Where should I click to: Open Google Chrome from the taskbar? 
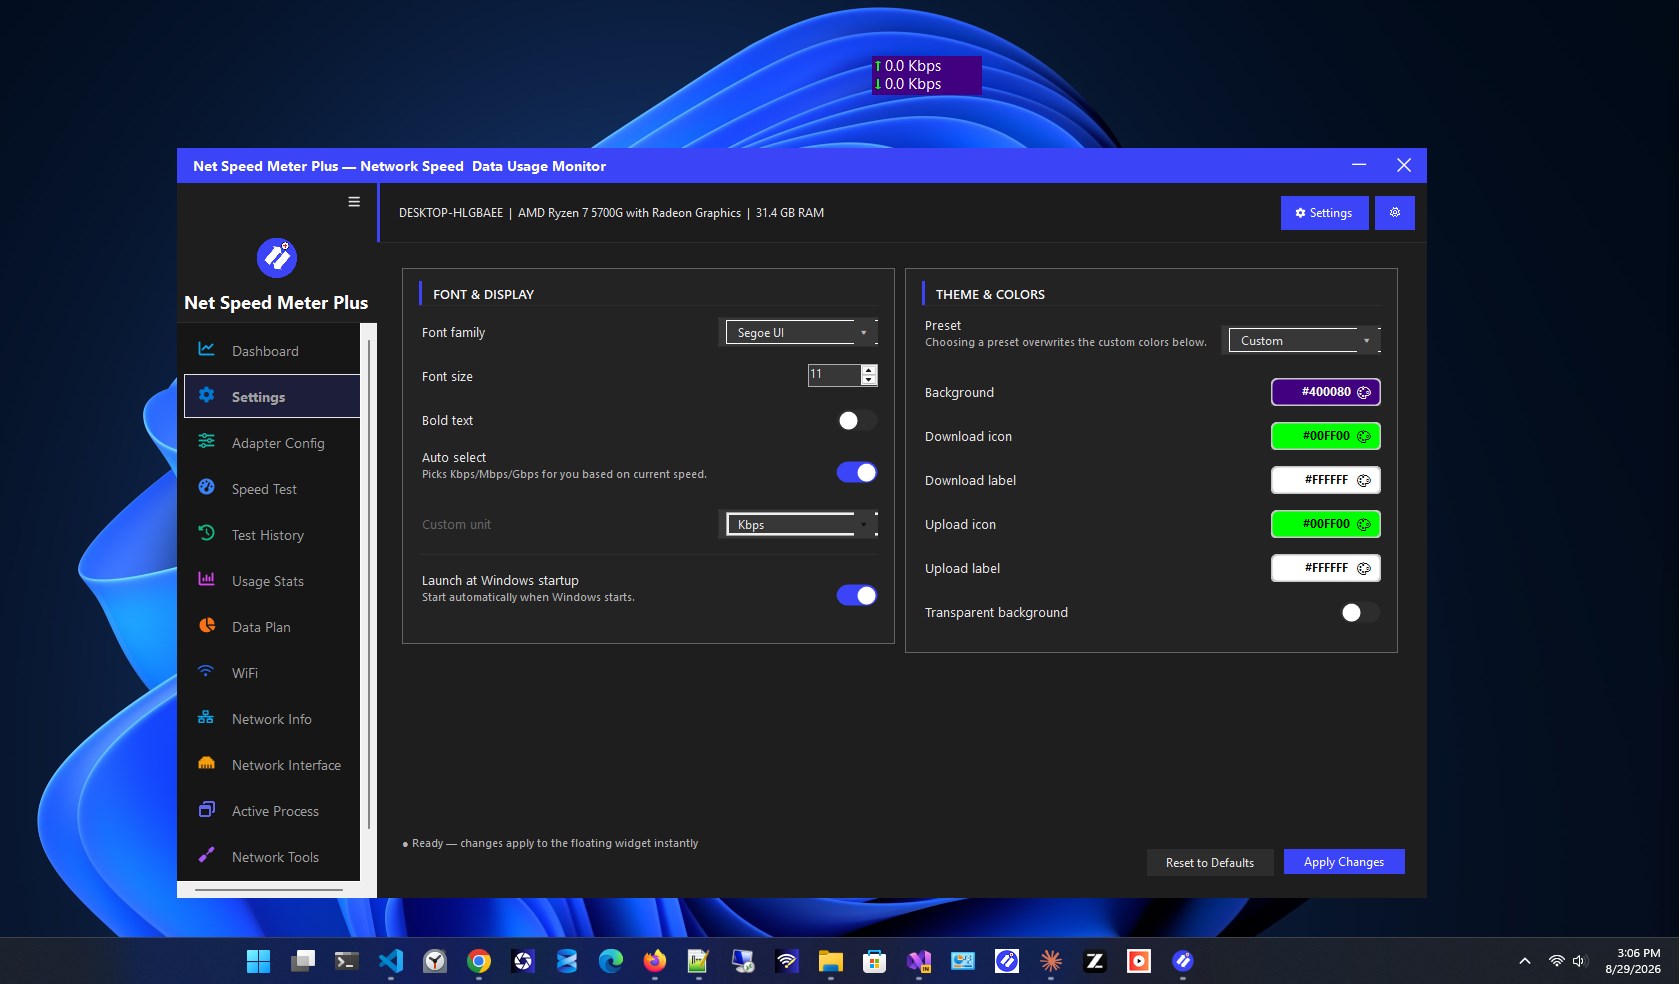coord(479,961)
